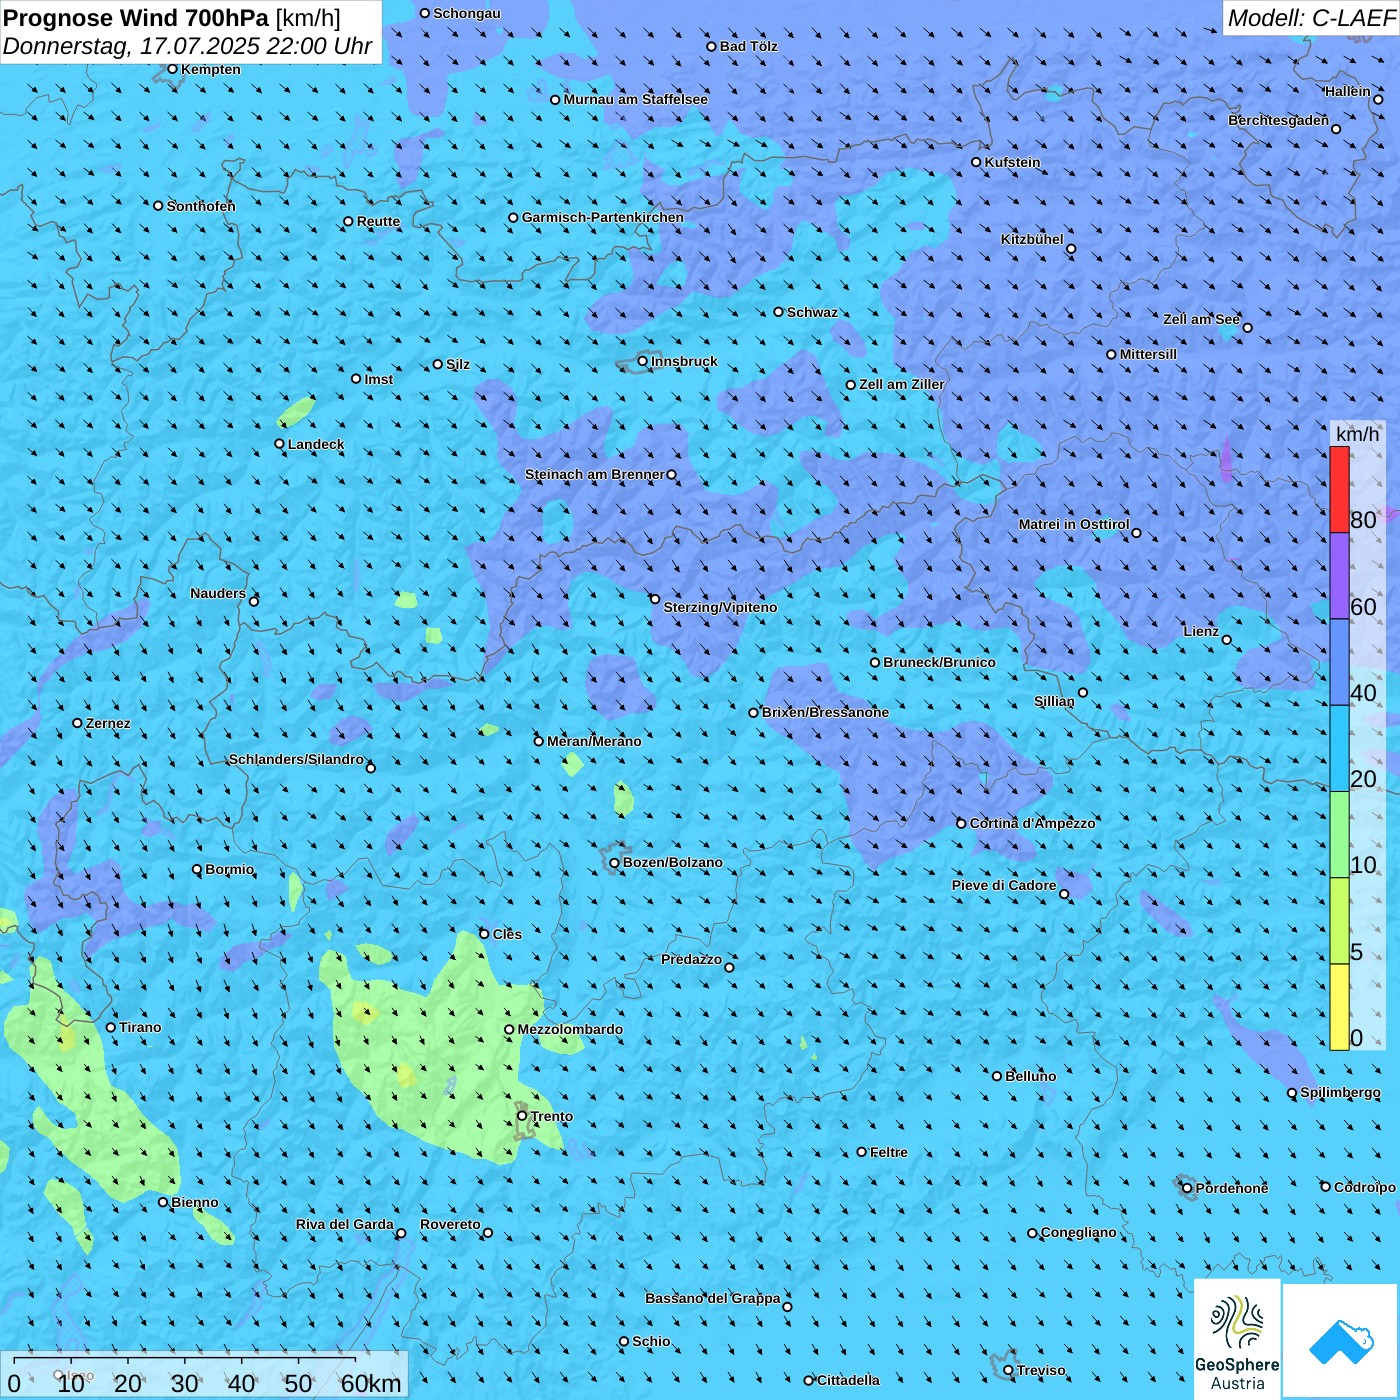Click the forecast date 'Donnerstag, 17.07.2025 22:00 Uhr'

point(188,46)
